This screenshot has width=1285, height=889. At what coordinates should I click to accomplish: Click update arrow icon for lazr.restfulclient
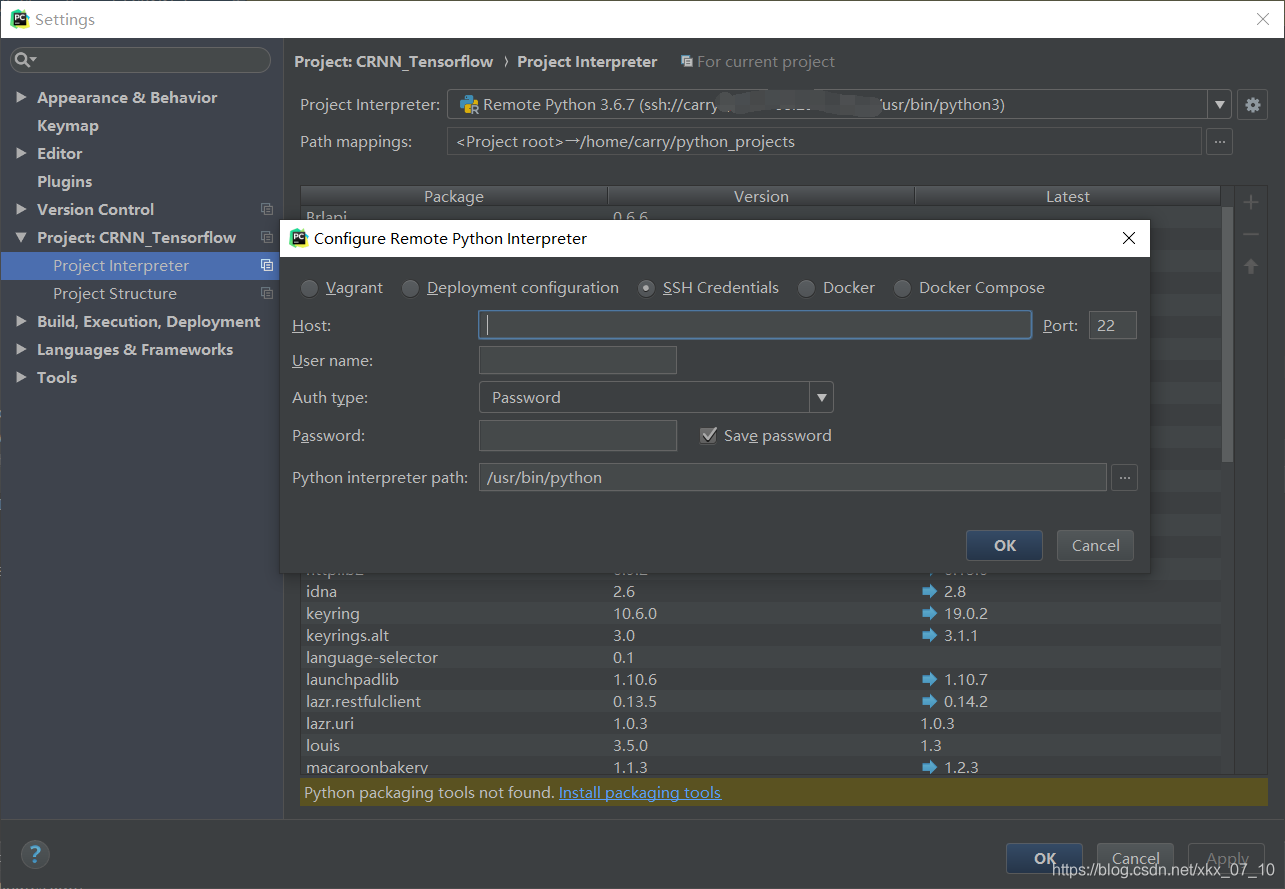click(930, 701)
